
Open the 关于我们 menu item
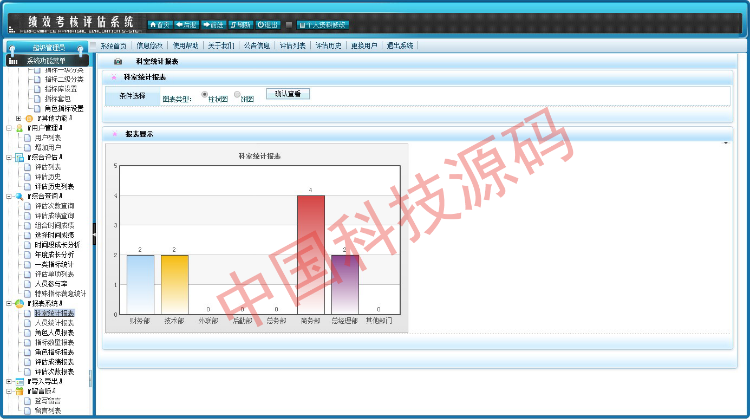[221, 46]
